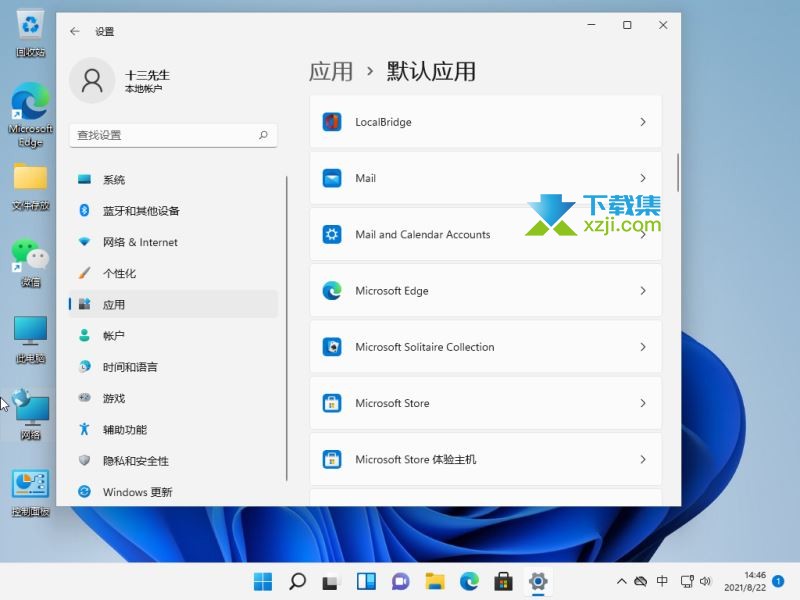This screenshot has height=600, width=800.
Task: Open the volume tray icon
Action: (706, 581)
